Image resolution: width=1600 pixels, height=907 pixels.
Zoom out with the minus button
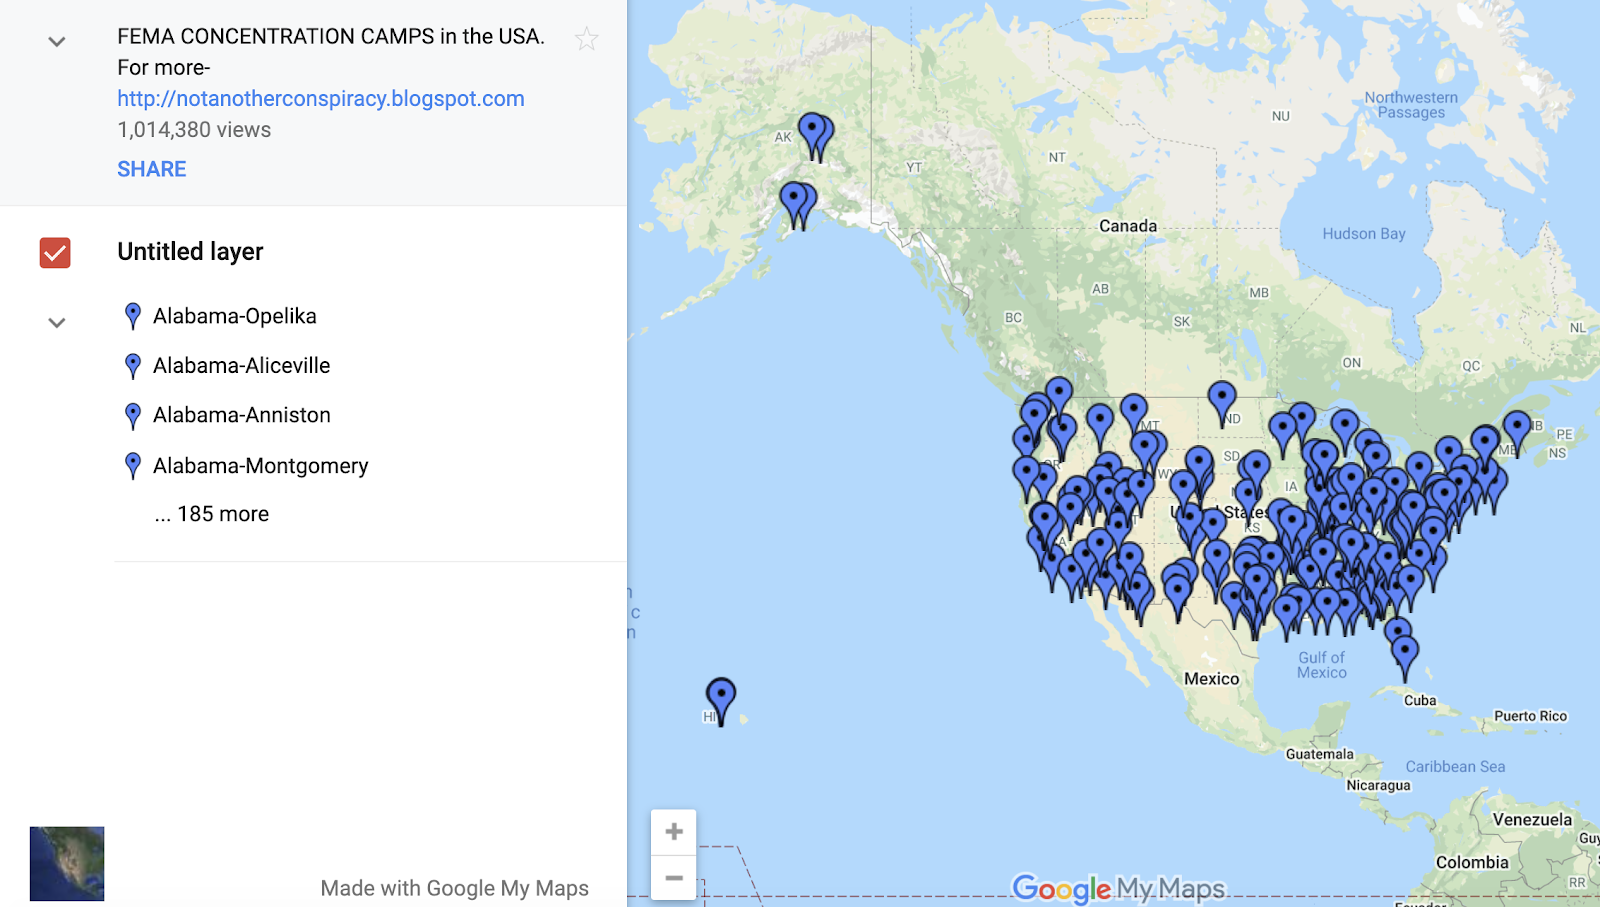tap(674, 878)
